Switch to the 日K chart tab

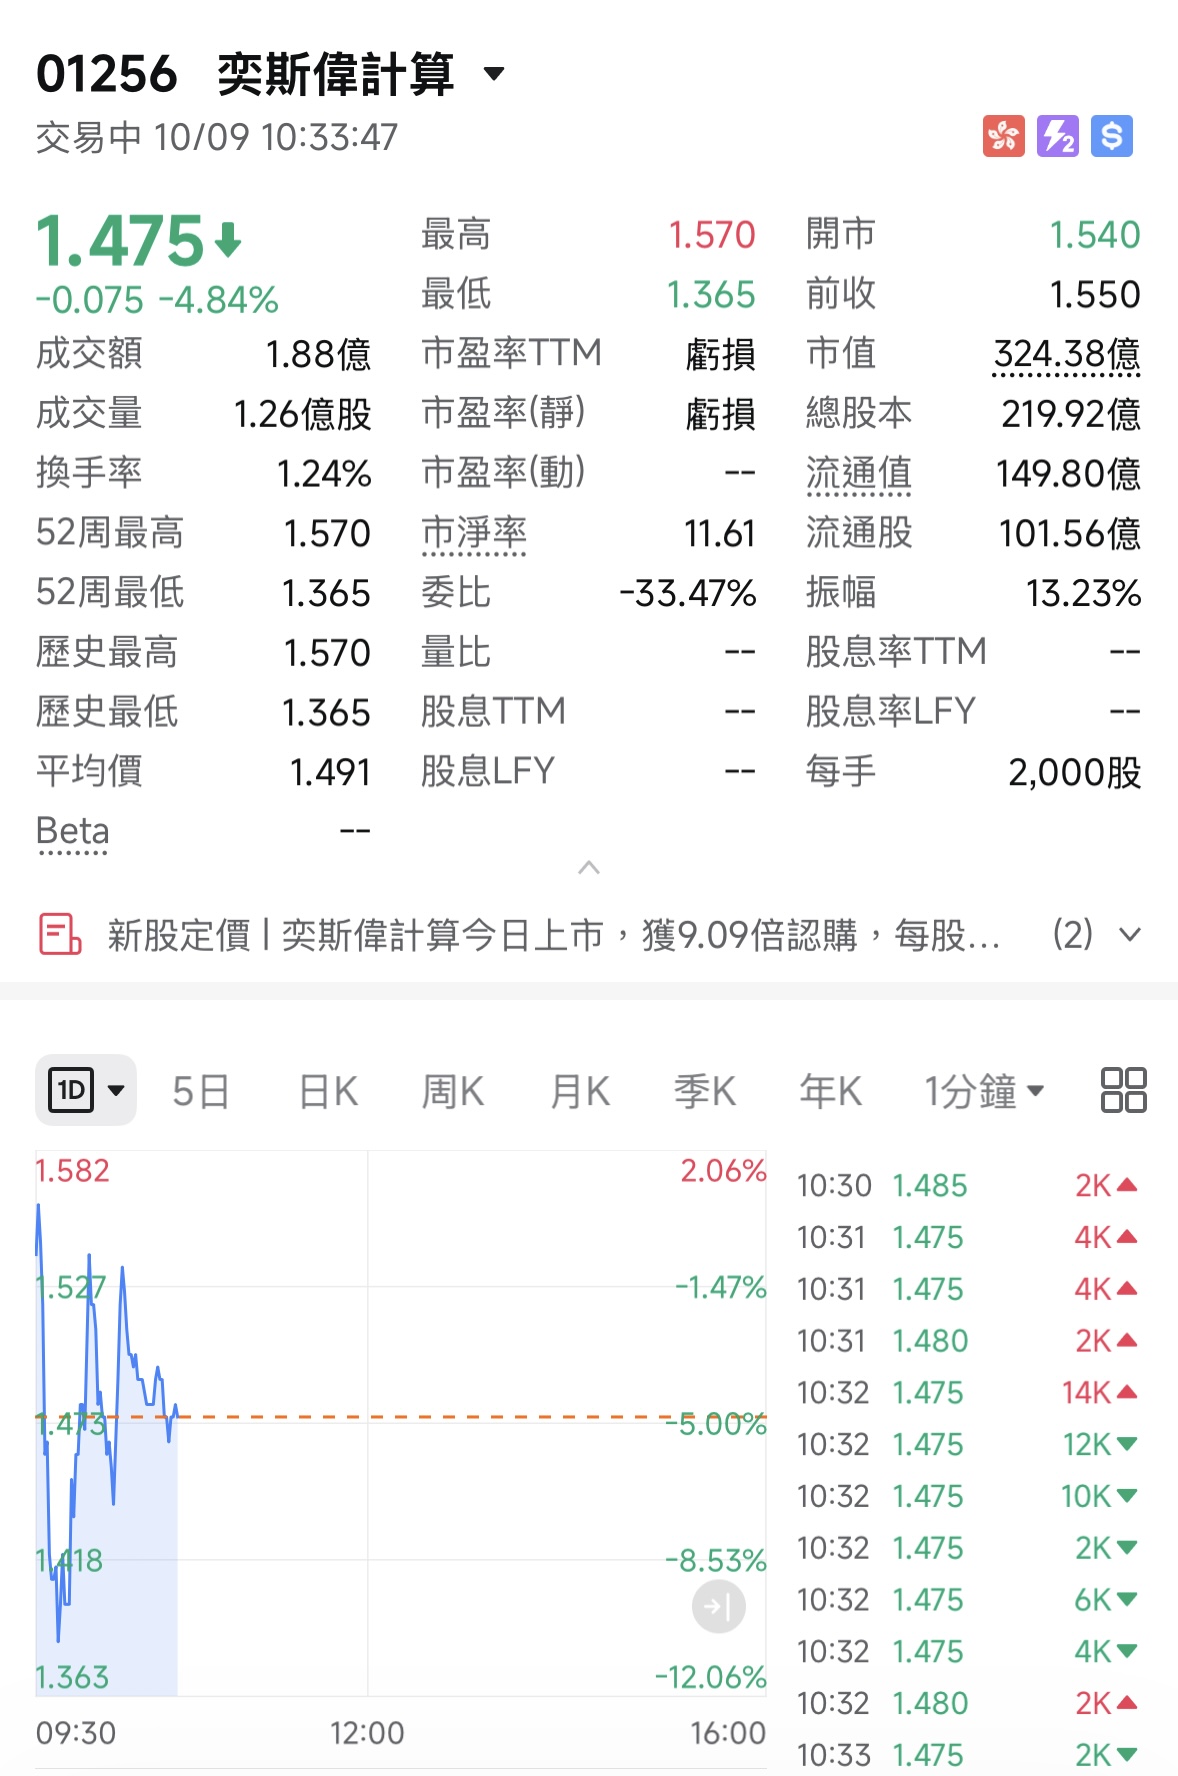[328, 1091]
